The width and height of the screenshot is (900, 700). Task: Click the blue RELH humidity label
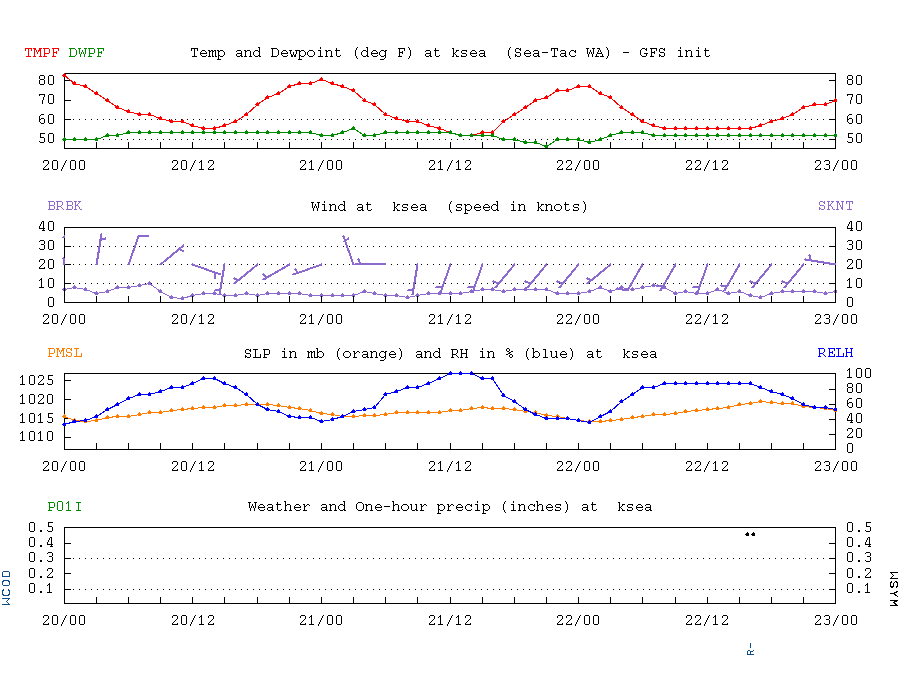(836, 353)
